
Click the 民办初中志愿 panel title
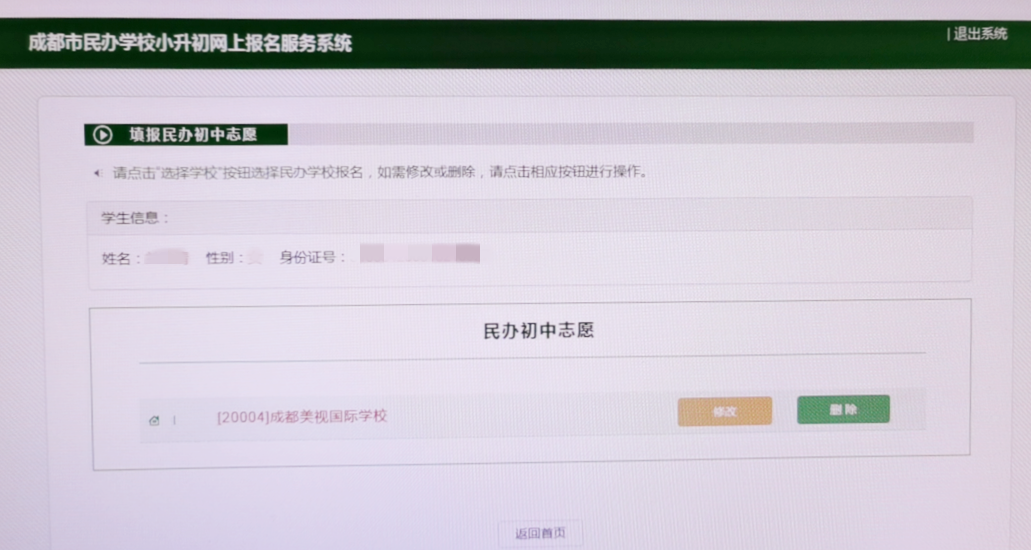(538, 331)
